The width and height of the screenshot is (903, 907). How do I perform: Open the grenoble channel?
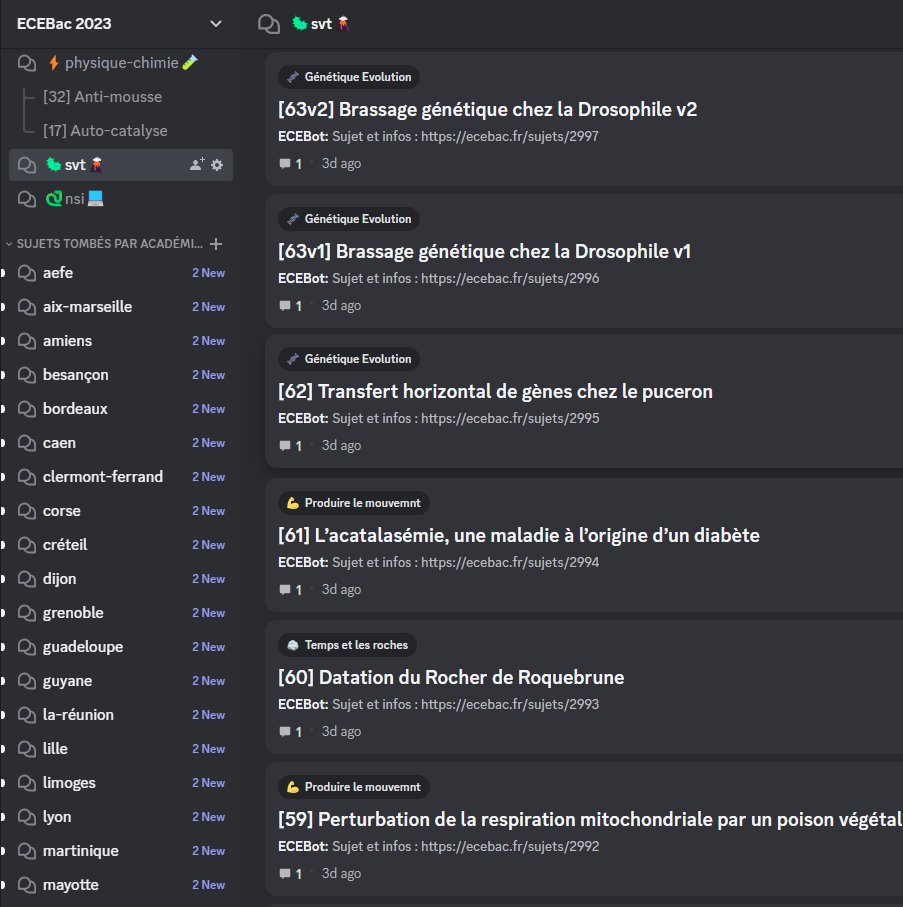[x=121, y=613]
